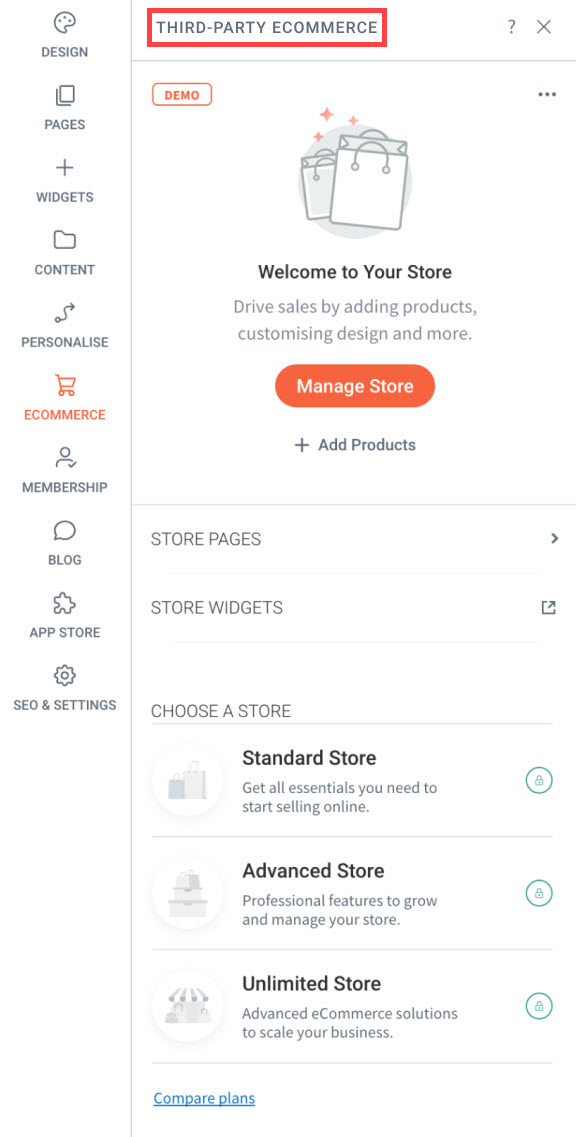Click the Manage Store button
Viewport: 576px width, 1137px height.
point(354,386)
